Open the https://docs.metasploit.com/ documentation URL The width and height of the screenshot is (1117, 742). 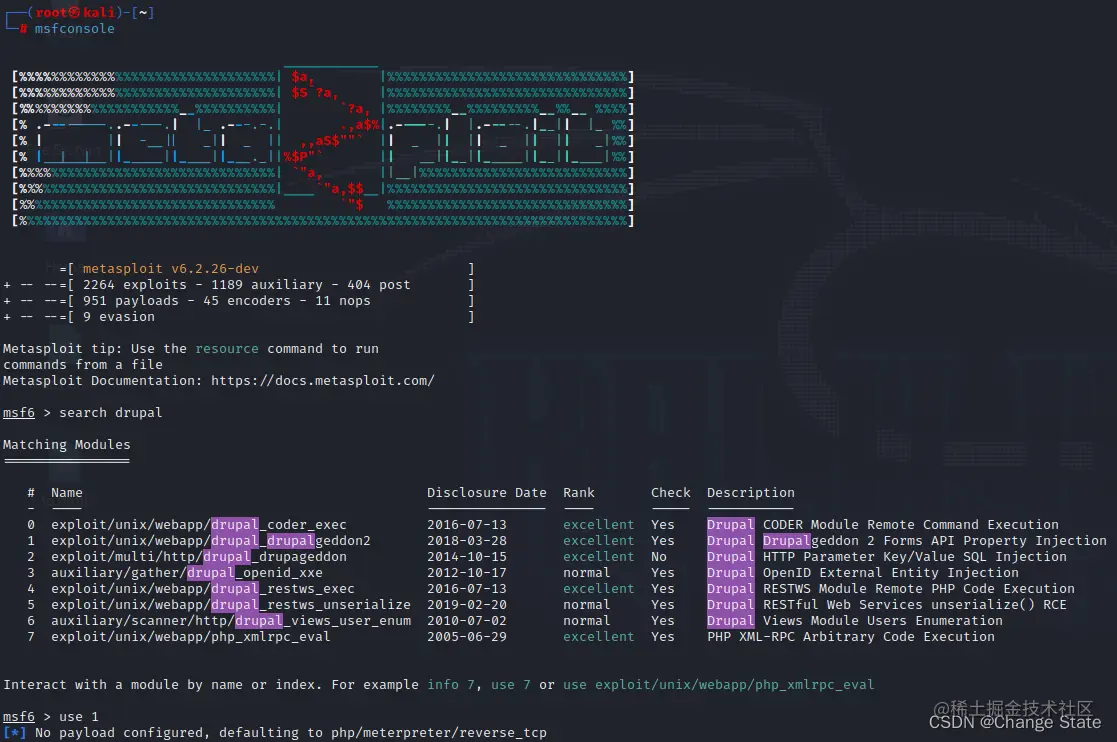(x=323, y=380)
